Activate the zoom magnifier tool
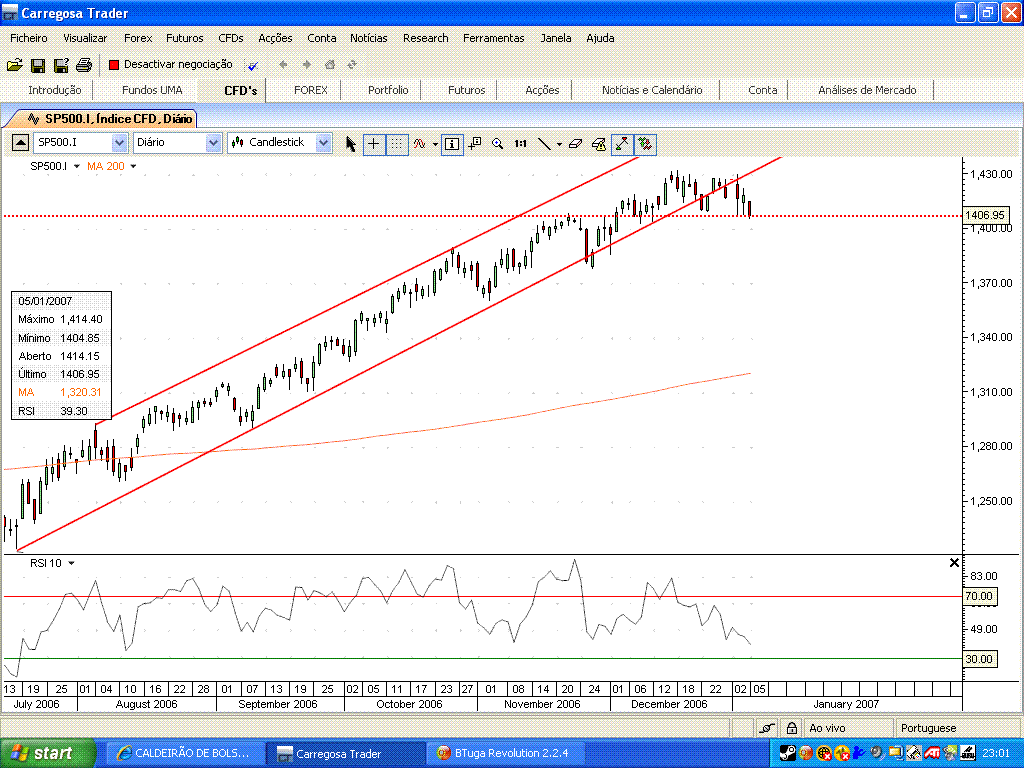 tap(499, 143)
